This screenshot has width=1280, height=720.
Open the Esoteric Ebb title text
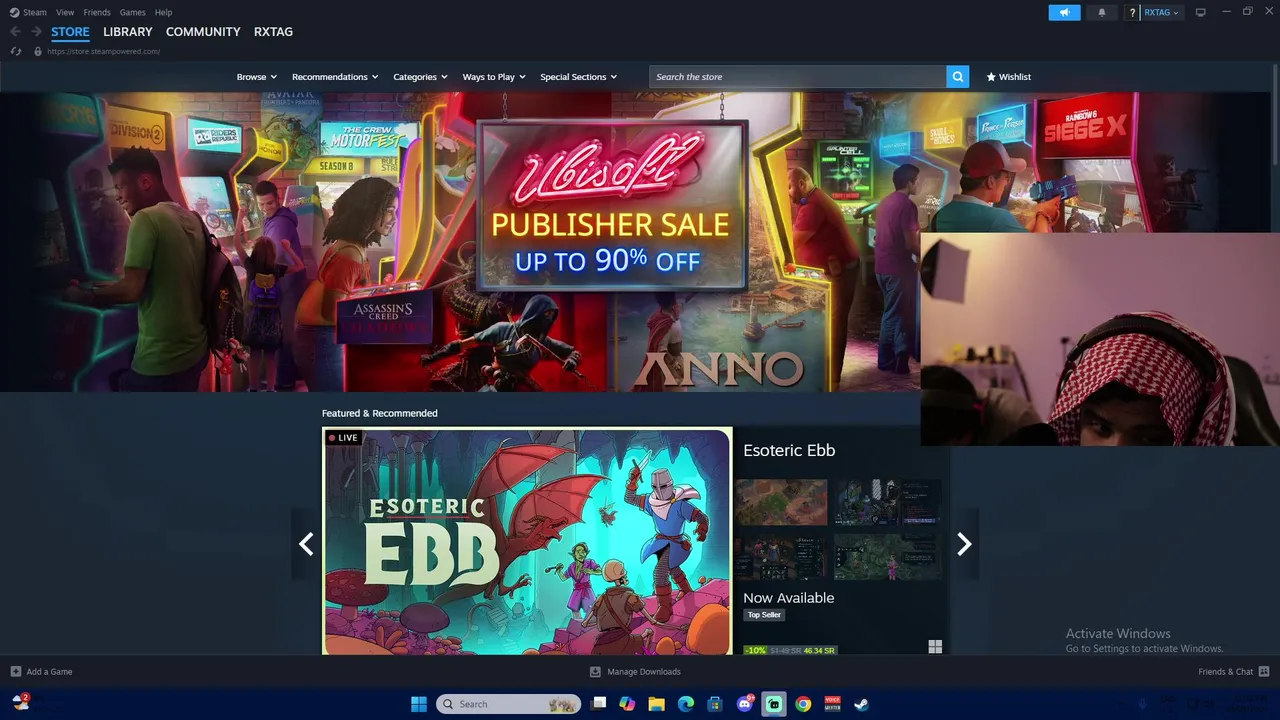(789, 450)
